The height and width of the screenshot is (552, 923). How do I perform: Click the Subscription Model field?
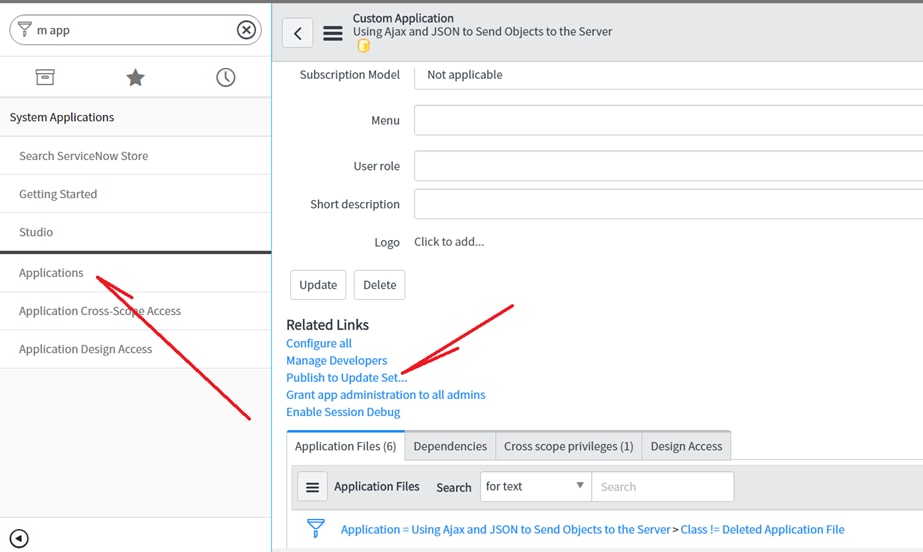click(668, 75)
